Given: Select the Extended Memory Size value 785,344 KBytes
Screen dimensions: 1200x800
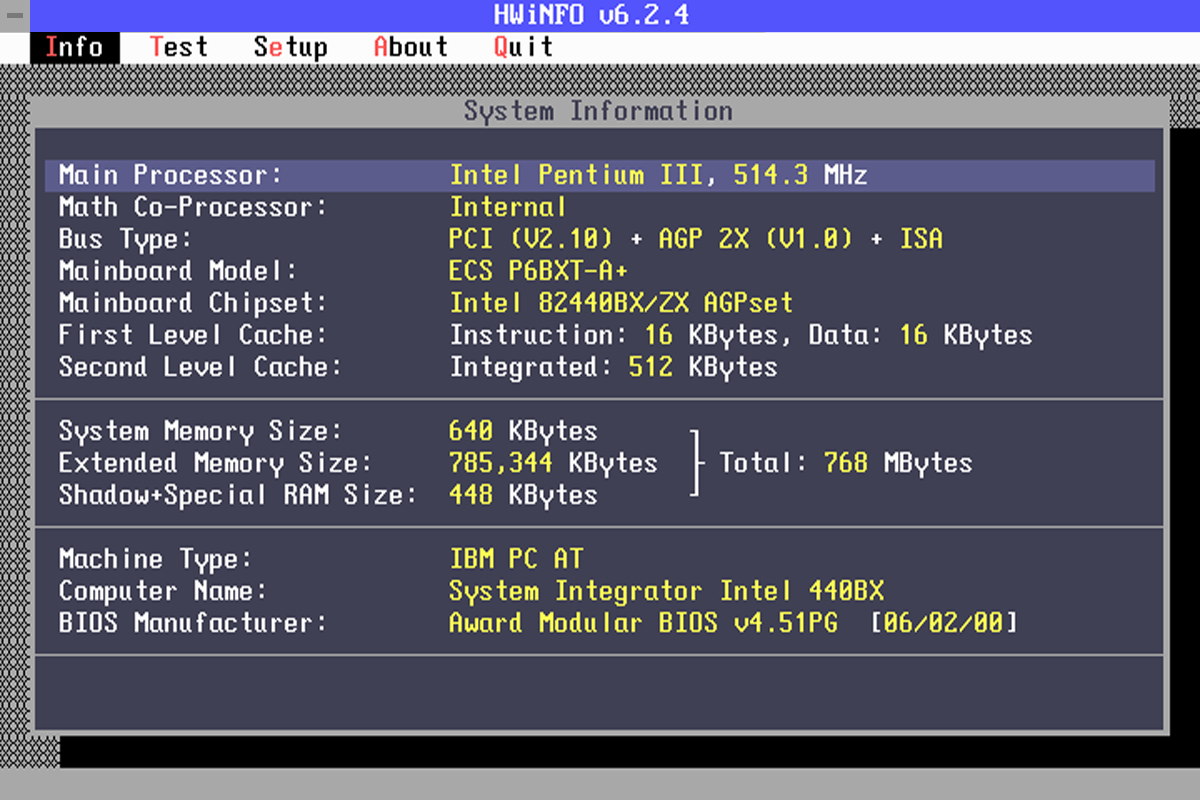Looking at the screenshot, I should [x=553, y=463].
